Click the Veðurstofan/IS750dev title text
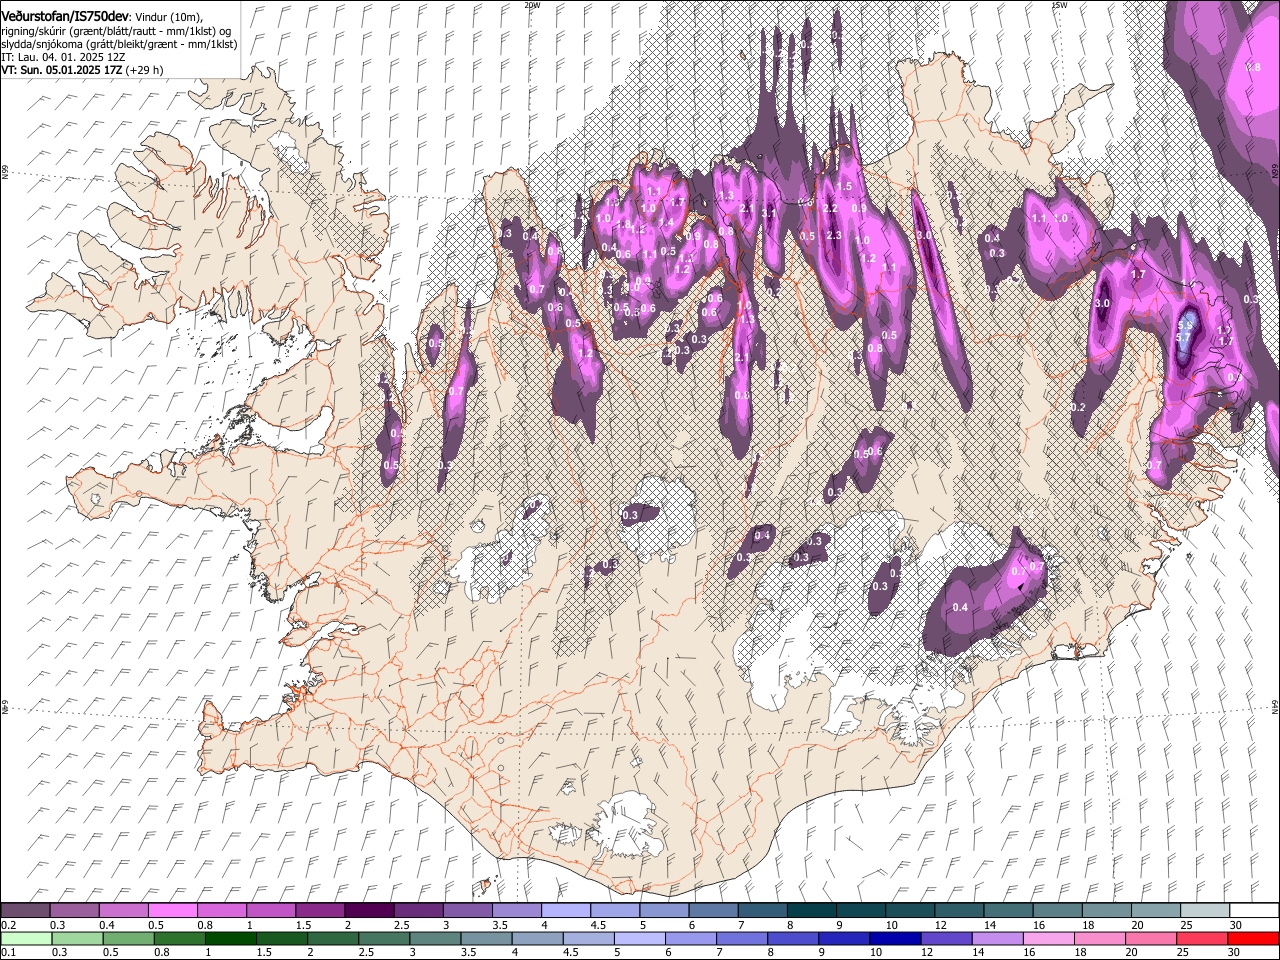The width and height of the screenshot is (1280, 960). point(64,16)
